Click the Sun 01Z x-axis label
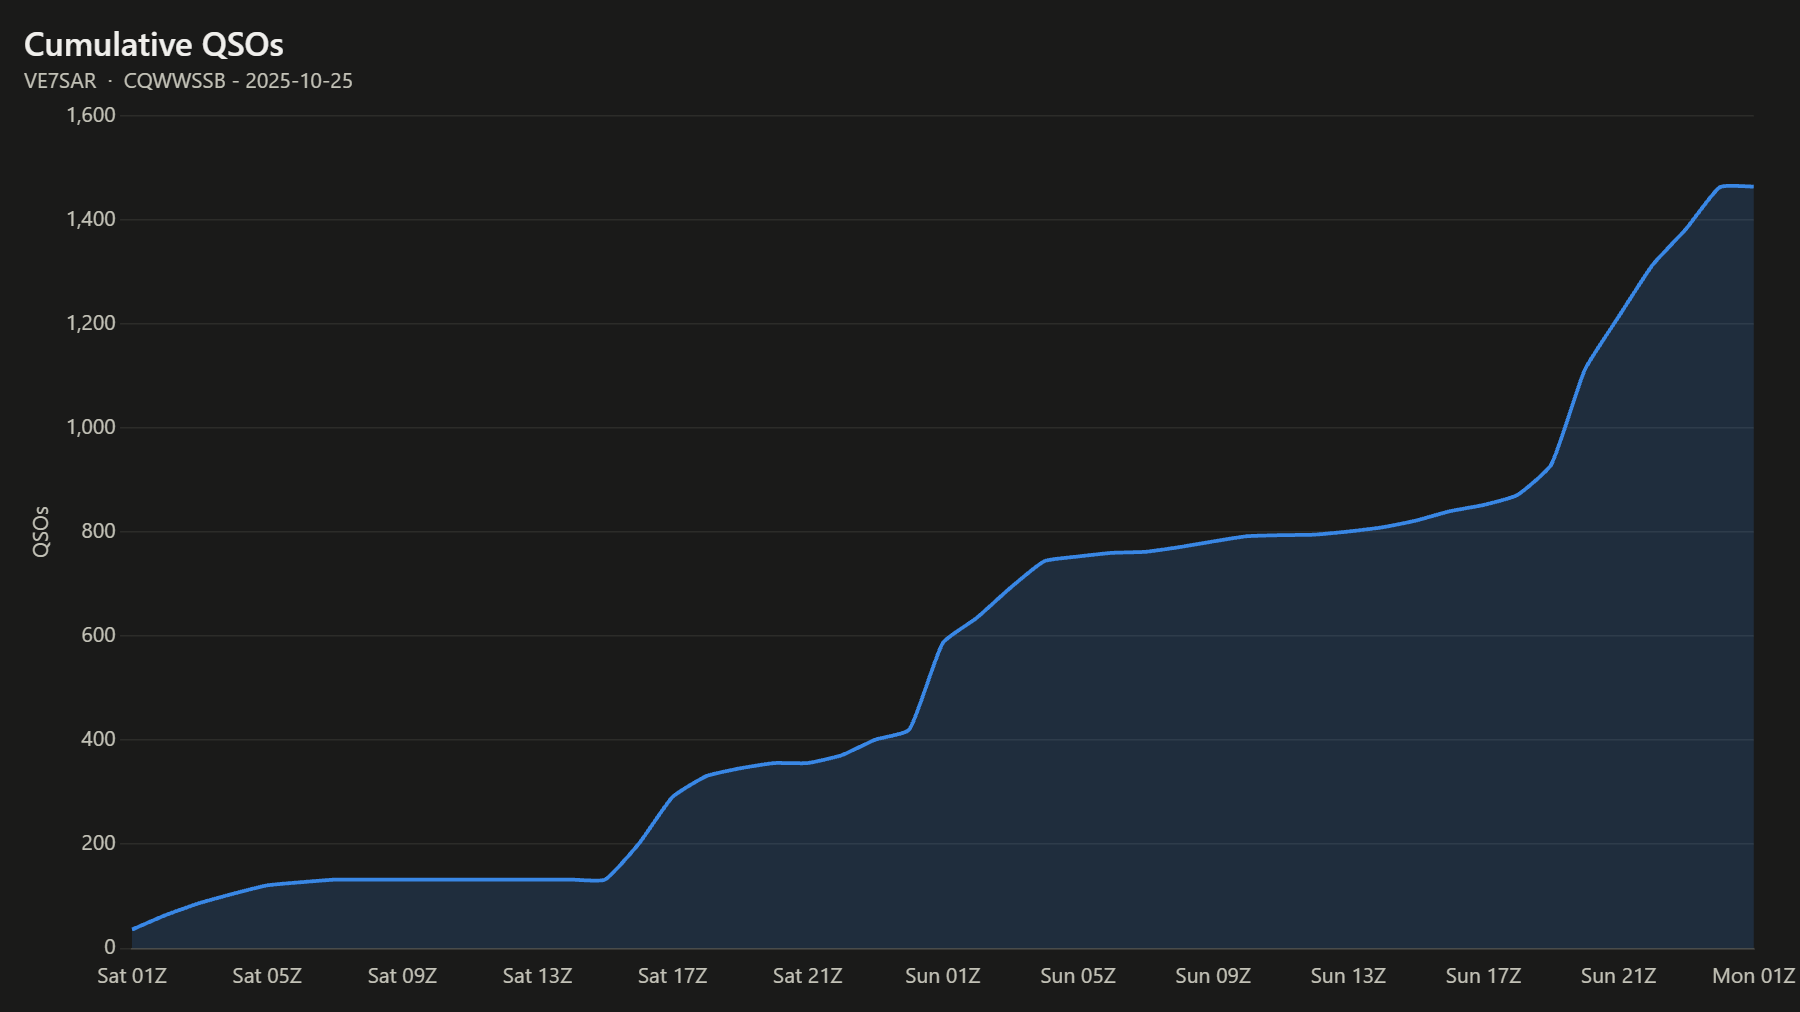The height and width of the screenshot is (1012, 1800). pos(943,976)
